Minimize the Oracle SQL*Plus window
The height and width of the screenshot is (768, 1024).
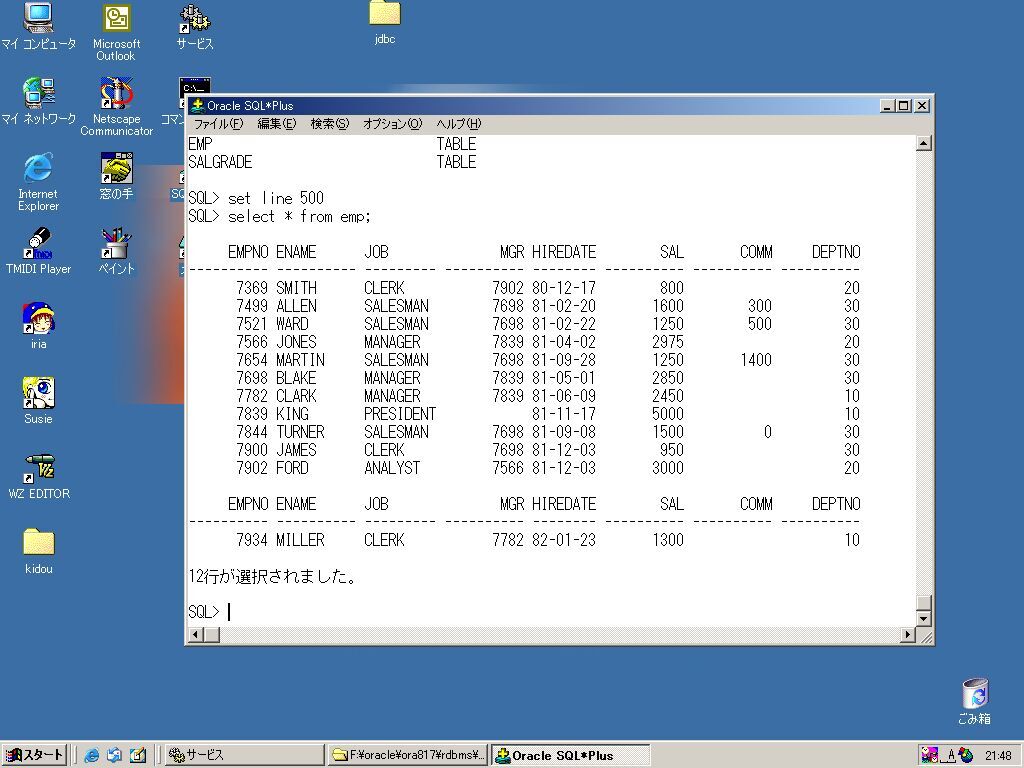click(x=887, y=106)
